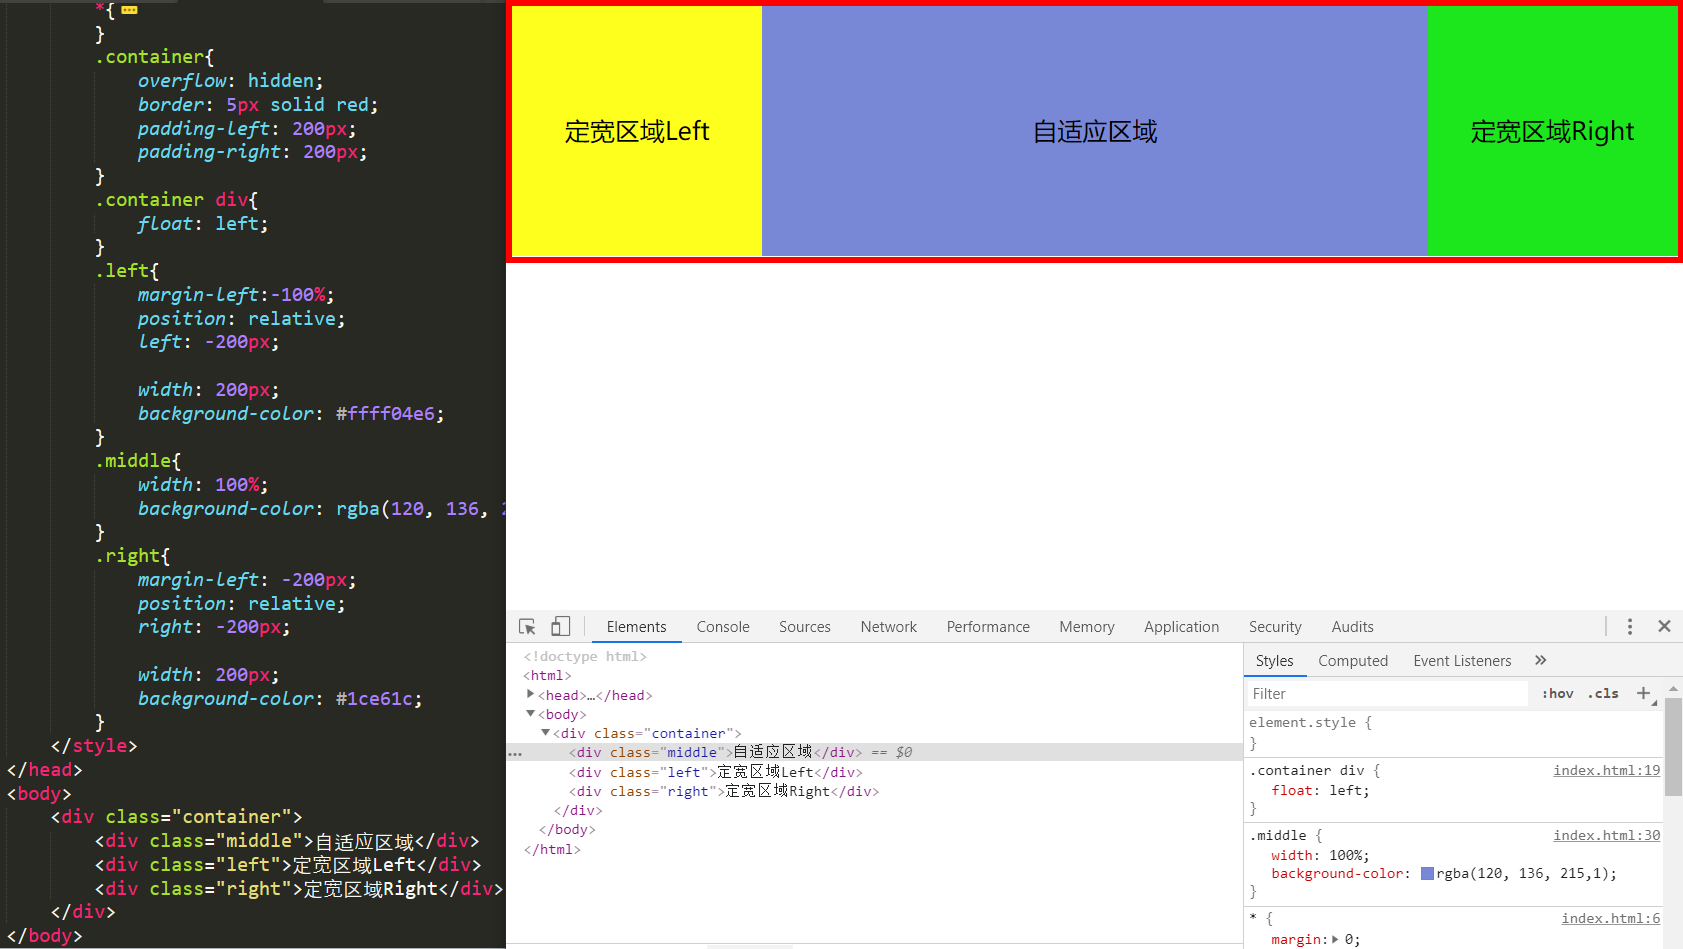Click the width: 100% declaration in Styles
The height and width of the screenshot is (949, 1683).
1320,855
